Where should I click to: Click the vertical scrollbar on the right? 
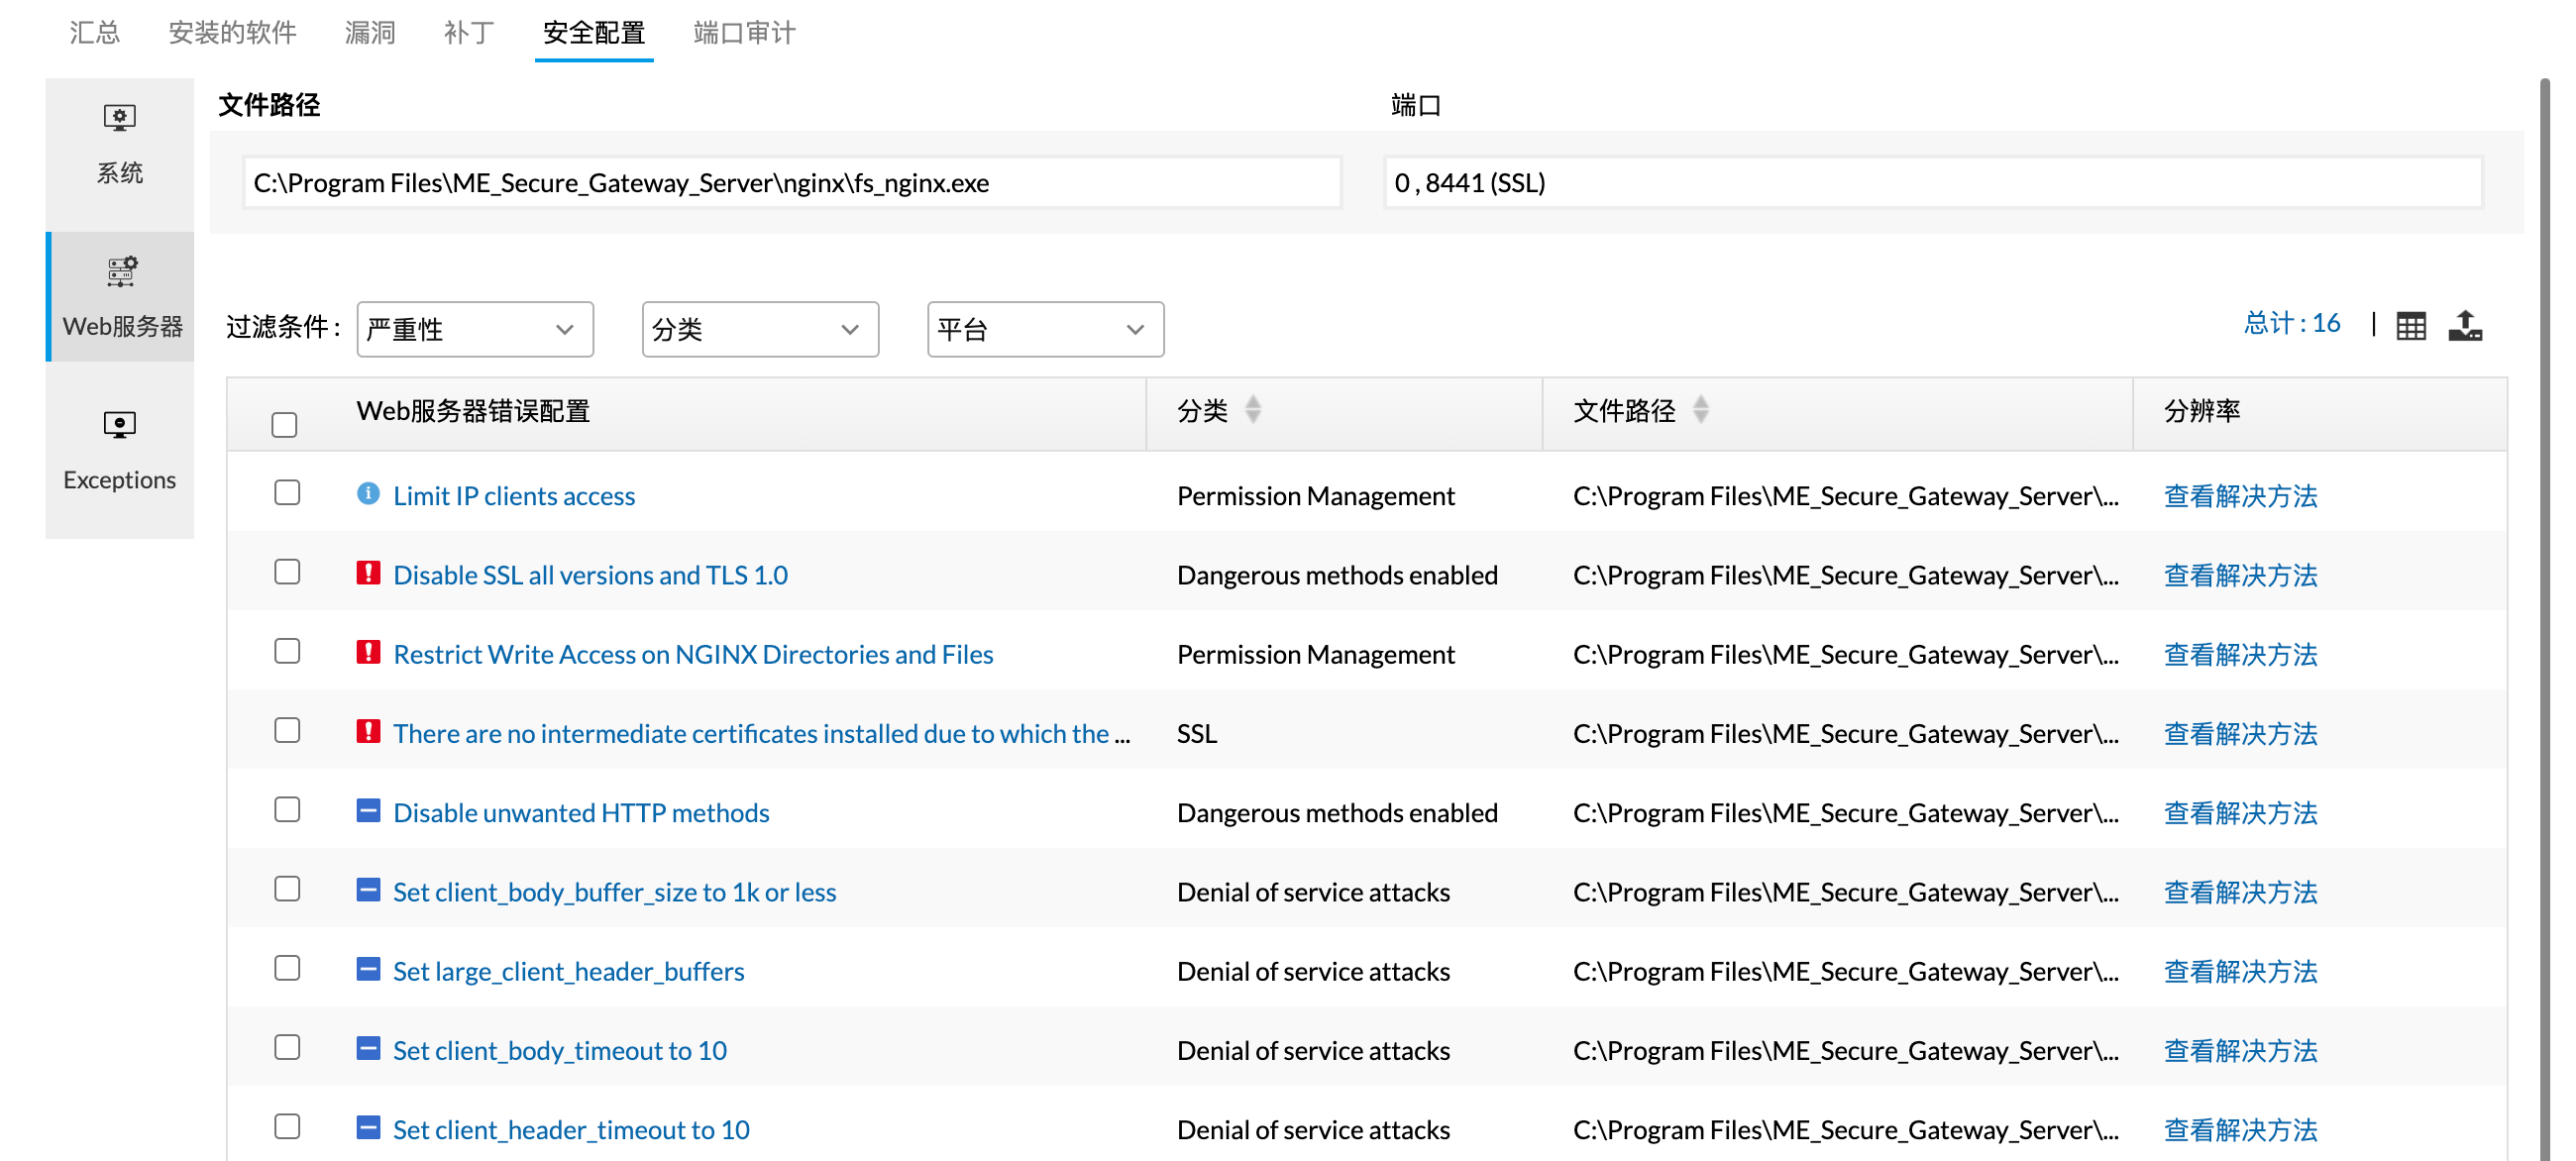2544,600
